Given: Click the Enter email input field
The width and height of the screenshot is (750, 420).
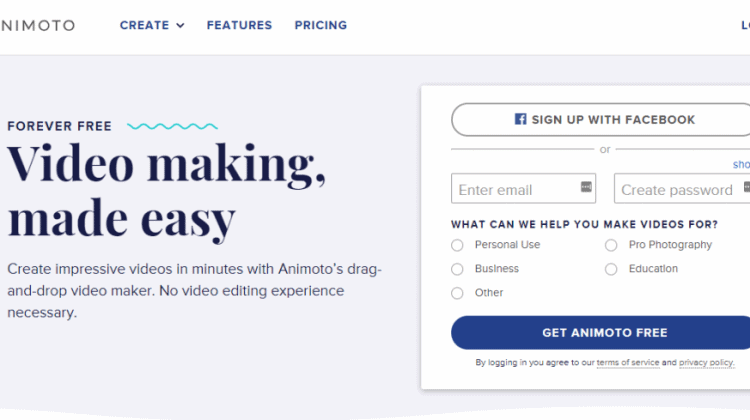Looking at the screenshot, I should [523, 188].
